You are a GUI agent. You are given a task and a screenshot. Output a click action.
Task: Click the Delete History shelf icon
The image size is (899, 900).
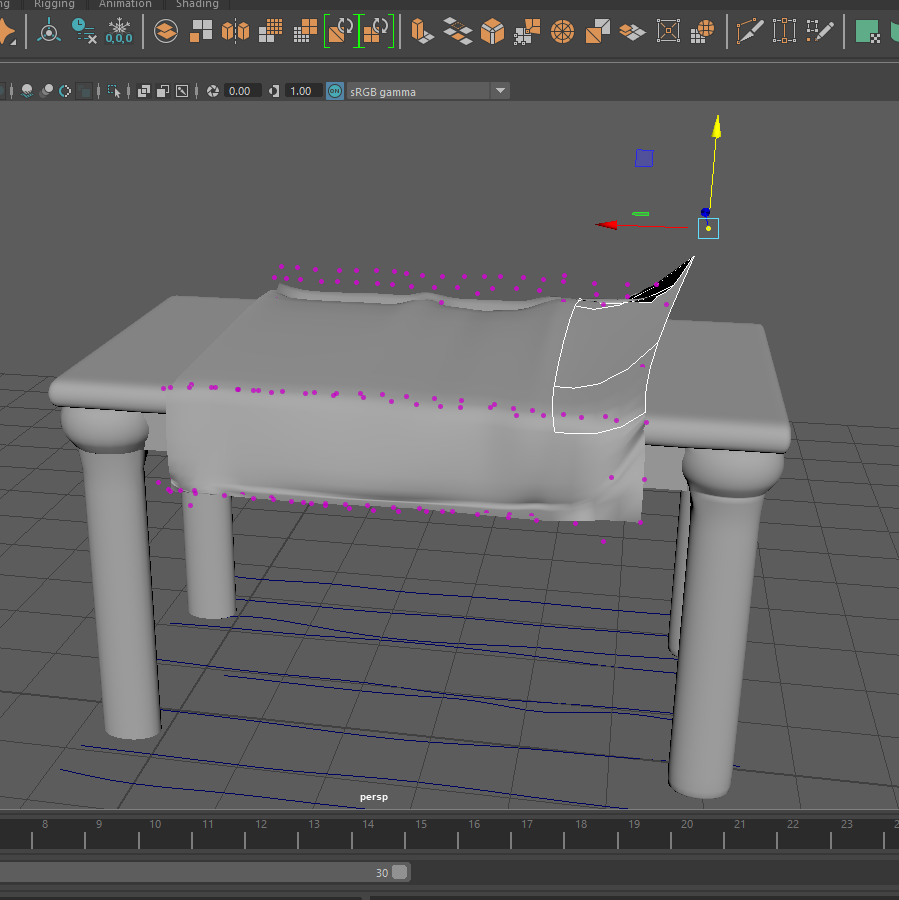pyautogui.click(x=84, y=31)
